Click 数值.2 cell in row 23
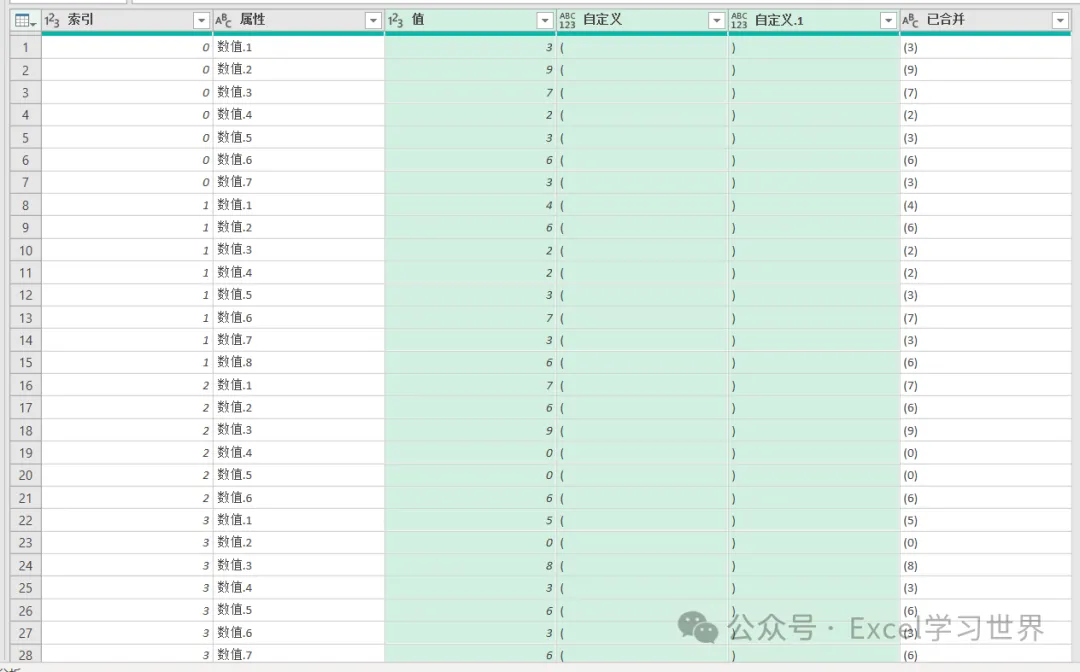This screenshot has height=672, width=1080. (x=298, y=543)
